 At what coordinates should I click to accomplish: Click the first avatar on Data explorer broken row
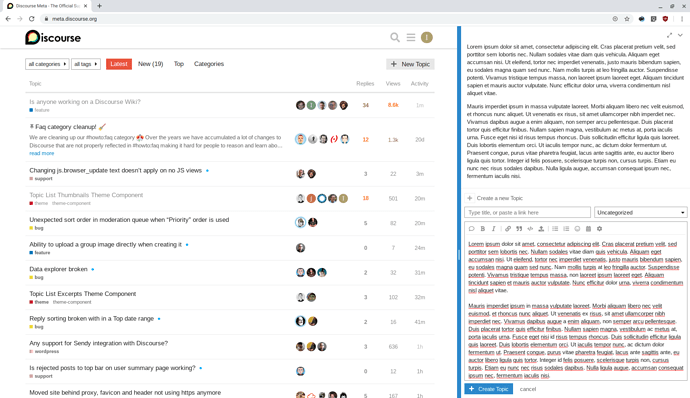tap(301, 273)
